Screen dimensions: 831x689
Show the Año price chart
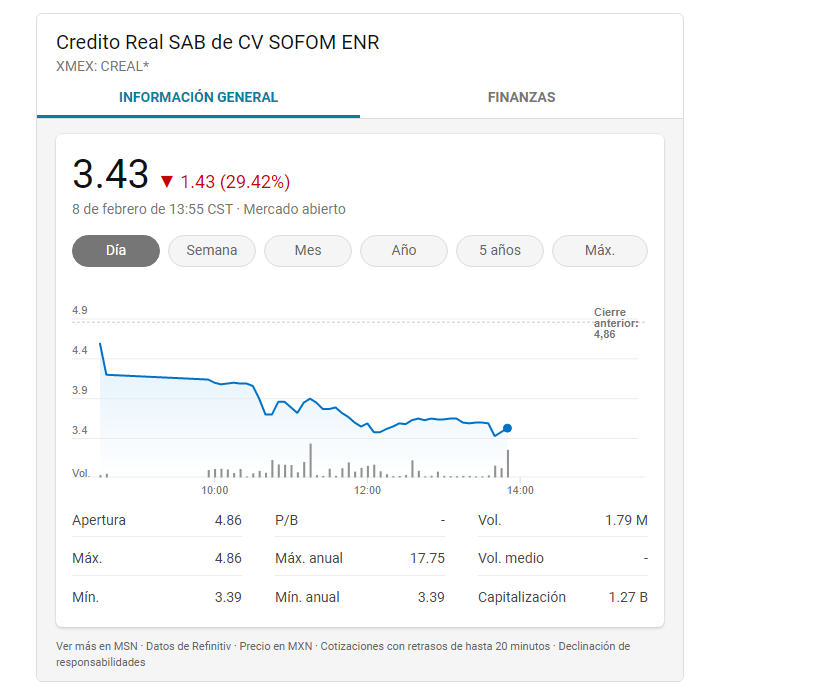(403, 251)
